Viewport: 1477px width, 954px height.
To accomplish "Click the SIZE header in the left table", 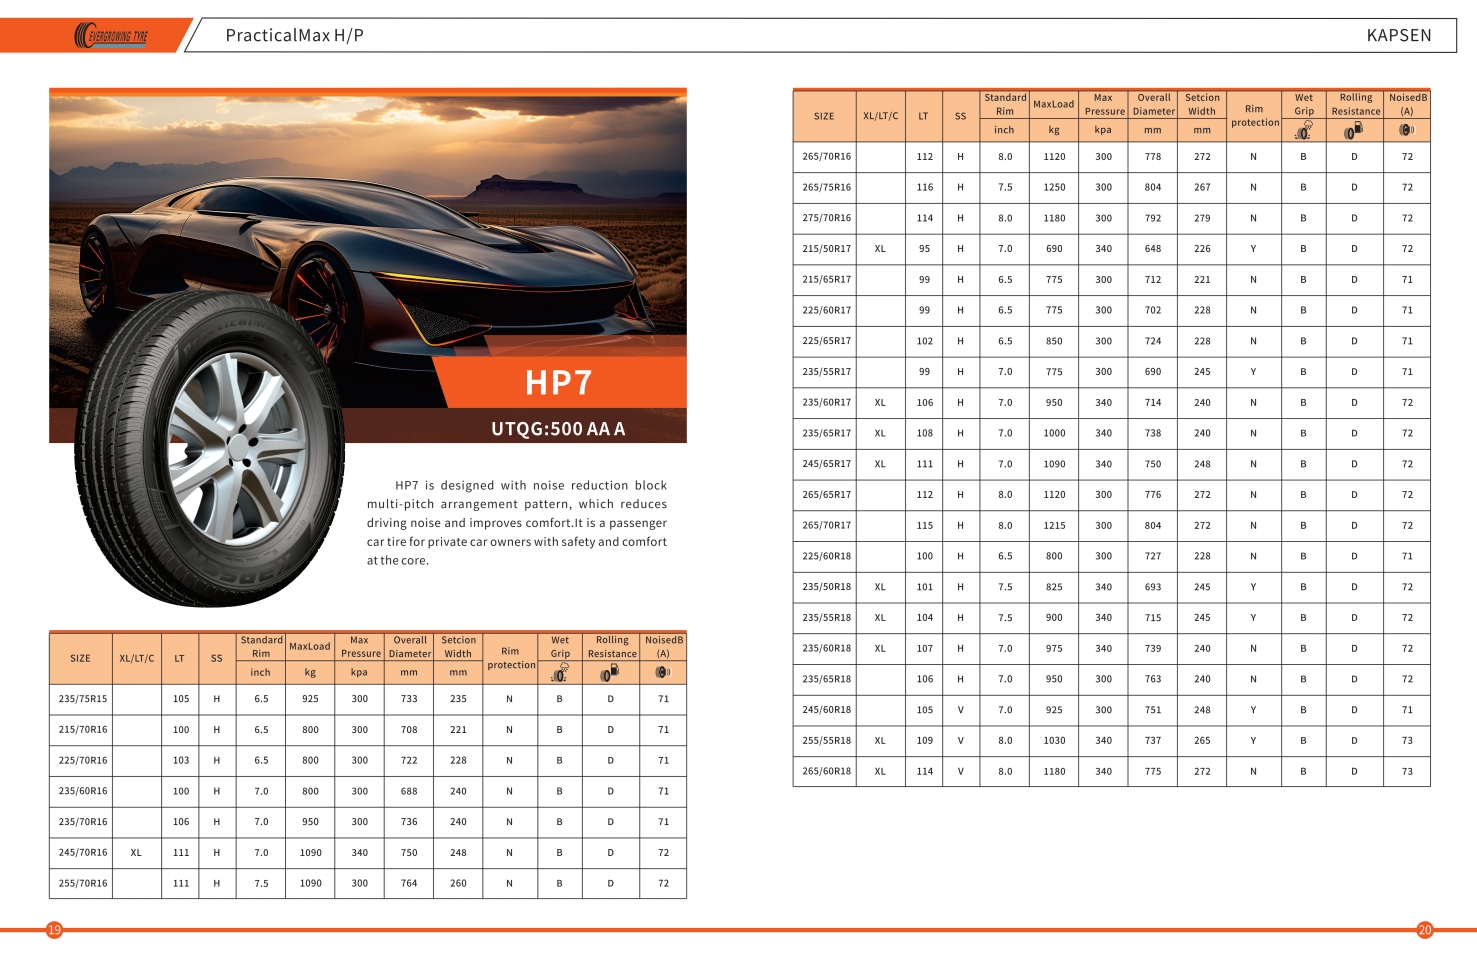I will click(81, 658).
